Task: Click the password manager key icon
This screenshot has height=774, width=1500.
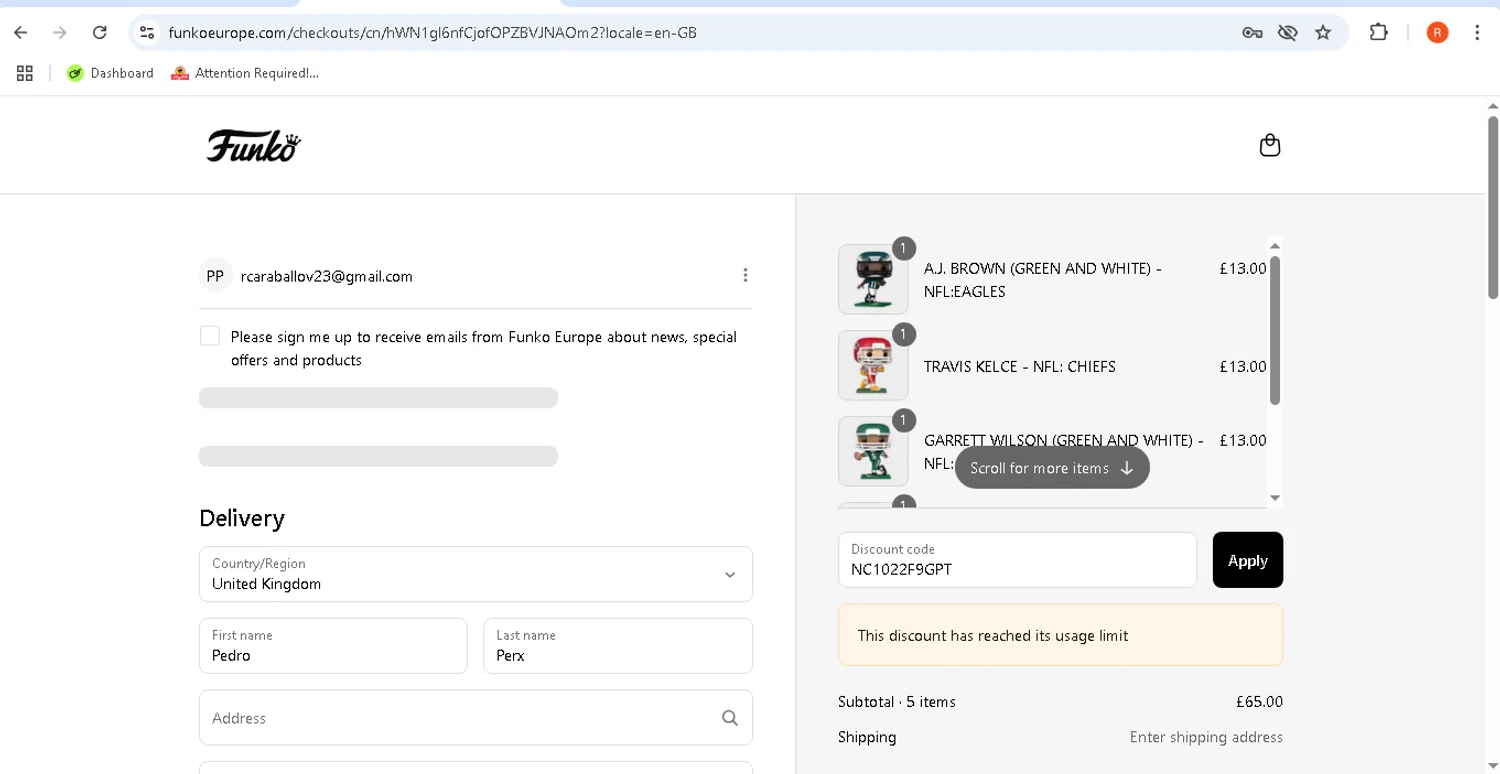Action: (1252, 33)
